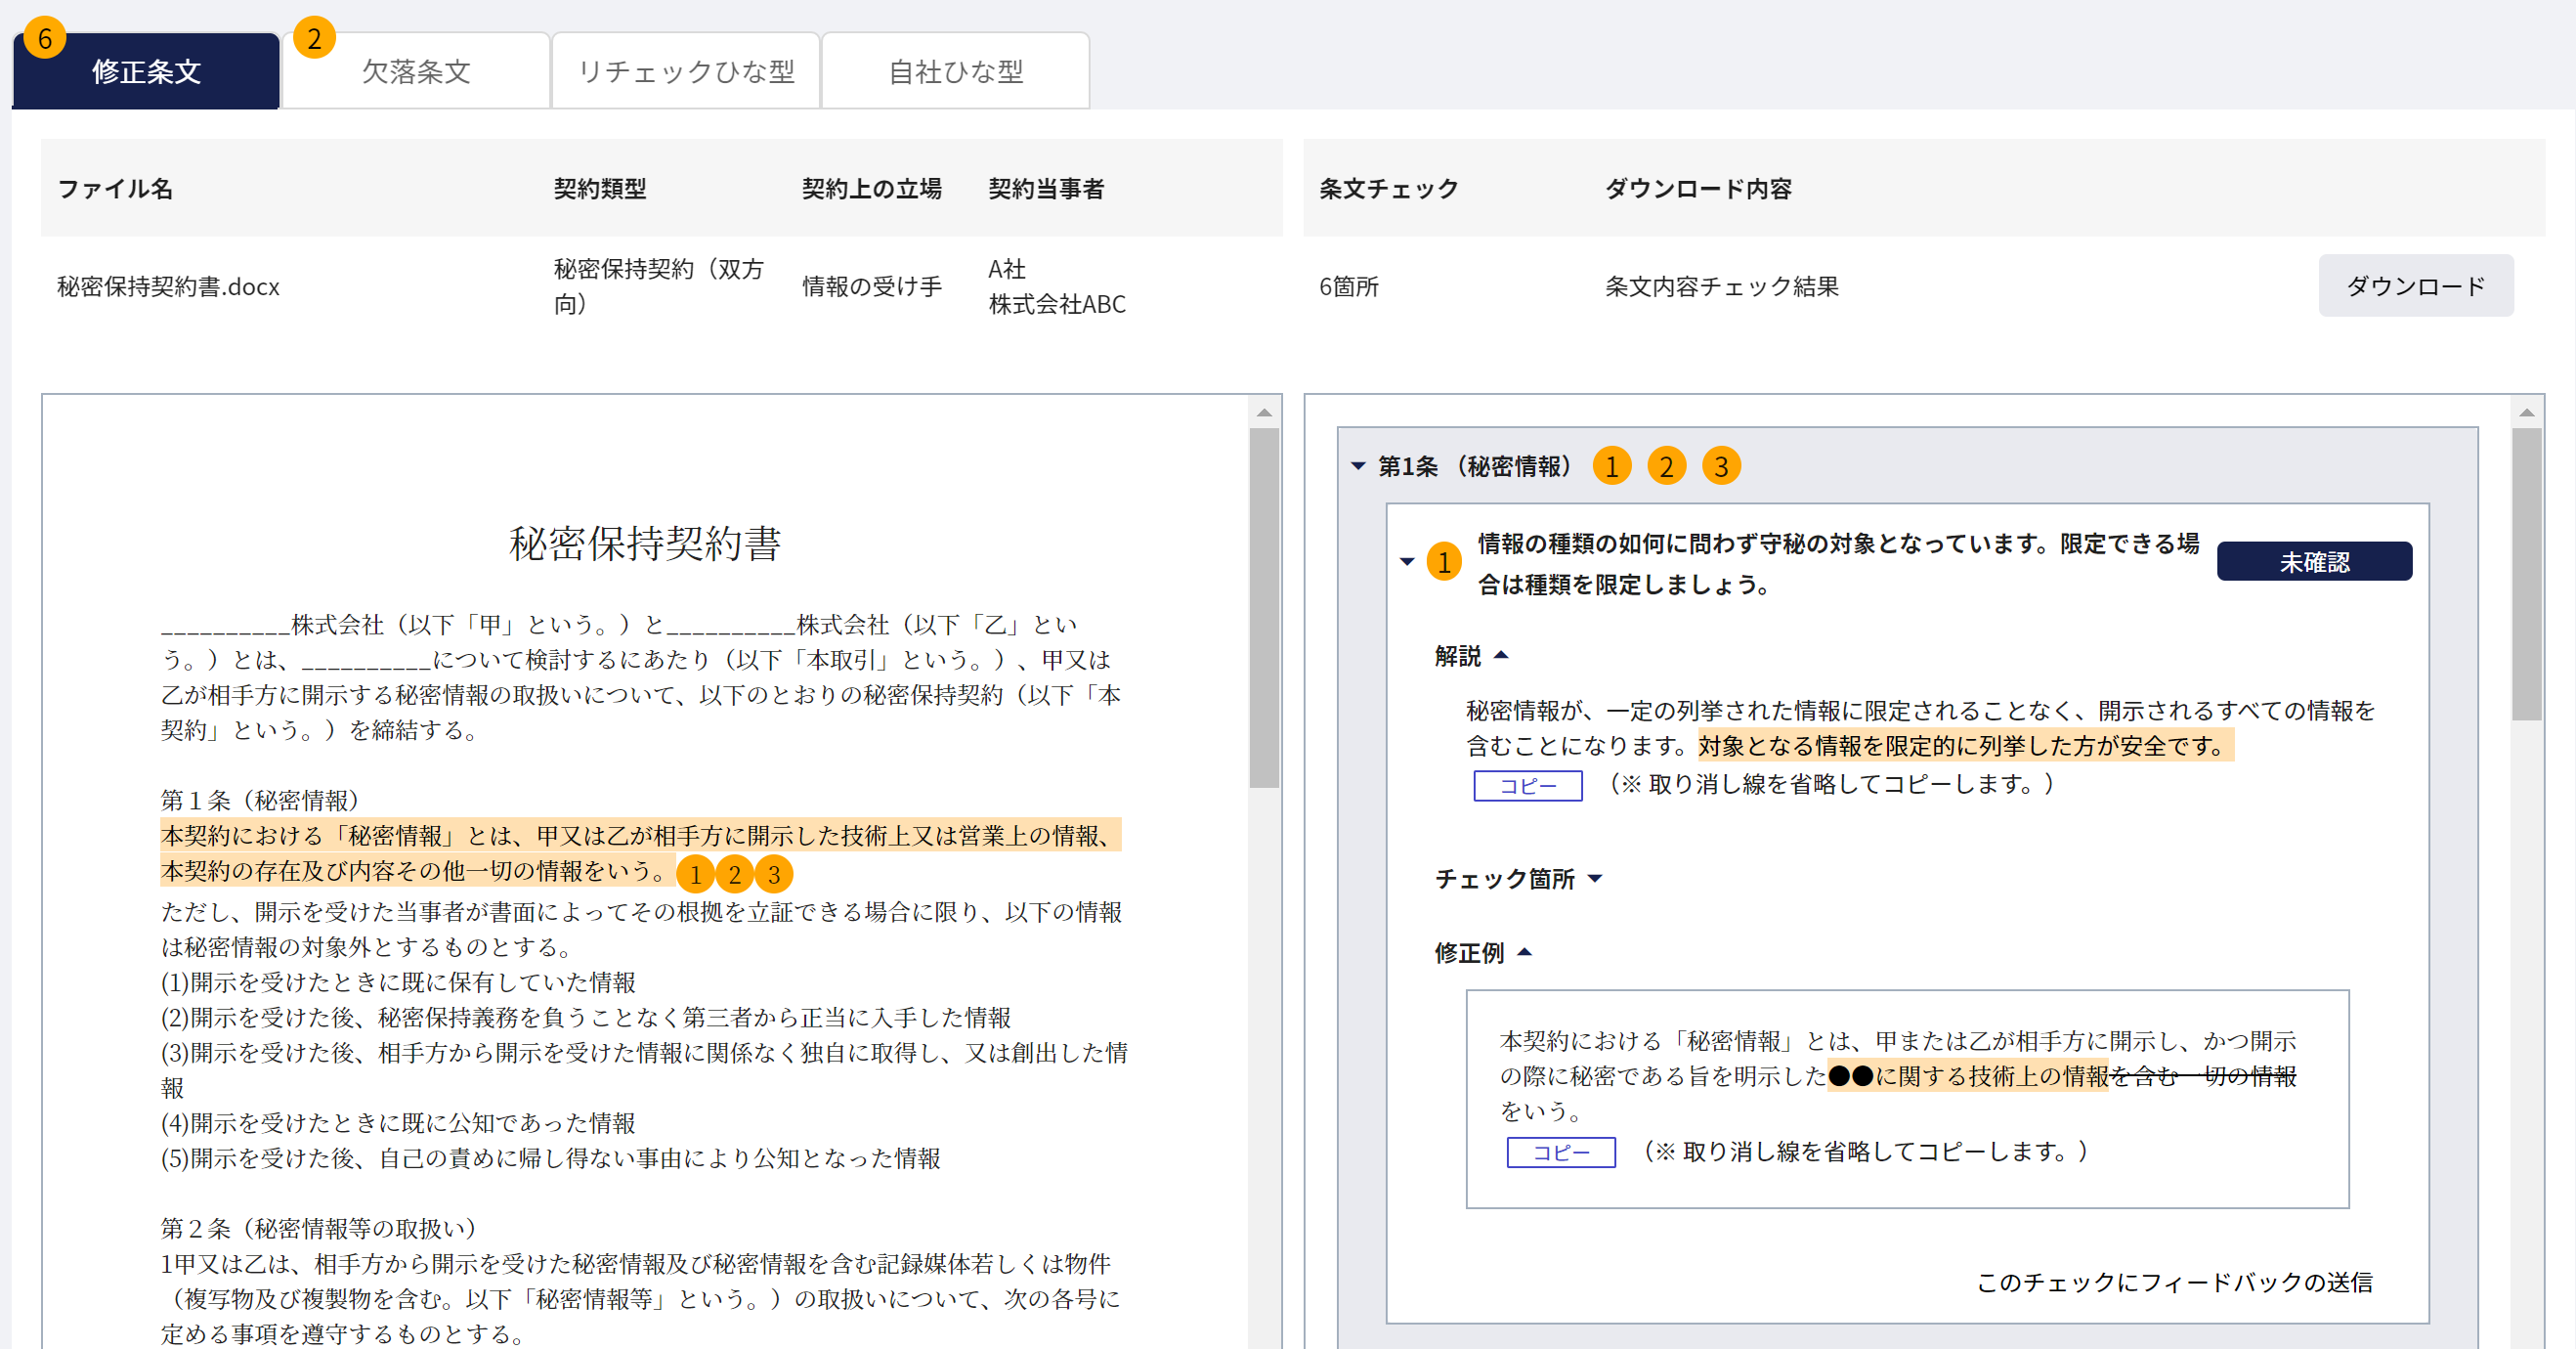The width and height of the screenshot is (2576, 1349).
Task: Click marker 1 in contract document text
Action: point(695,874)
